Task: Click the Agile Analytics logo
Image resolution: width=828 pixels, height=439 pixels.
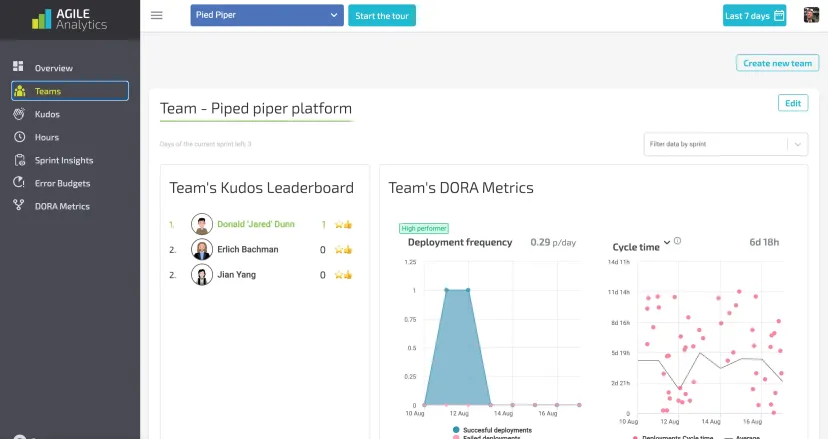Action: pos(69,19)
